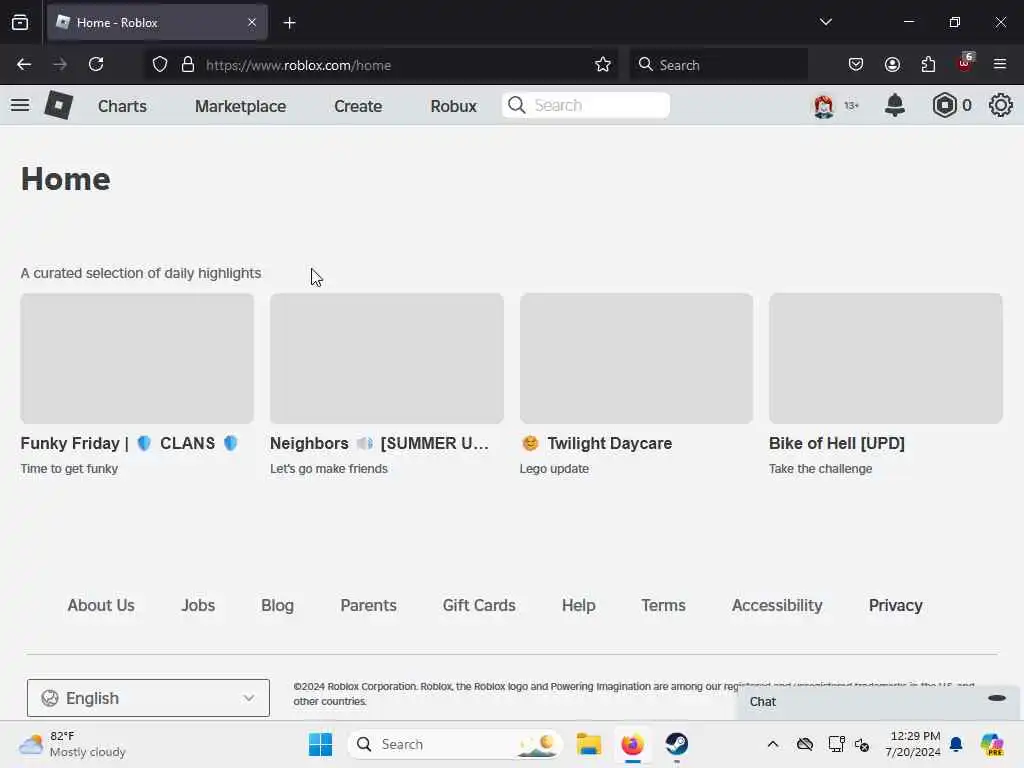
Task: Click the Roblox search magnifier icon
Action: click(517, 105)
